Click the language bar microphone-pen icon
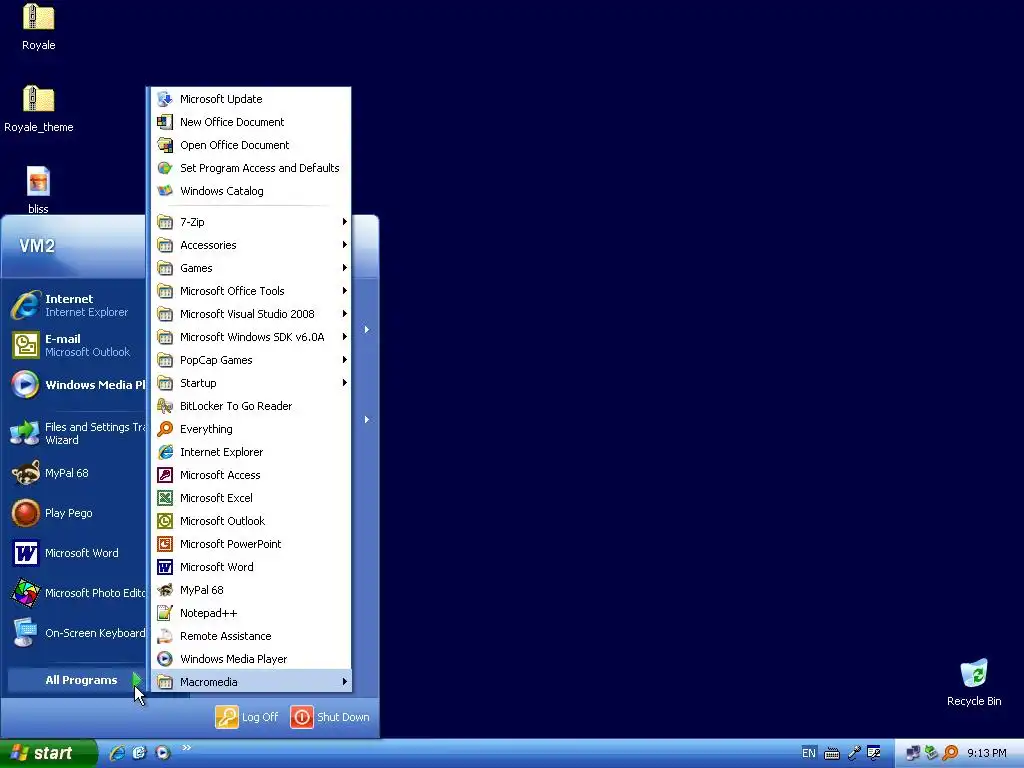This screenshot has width=1024, height=768. pos(854,753)
